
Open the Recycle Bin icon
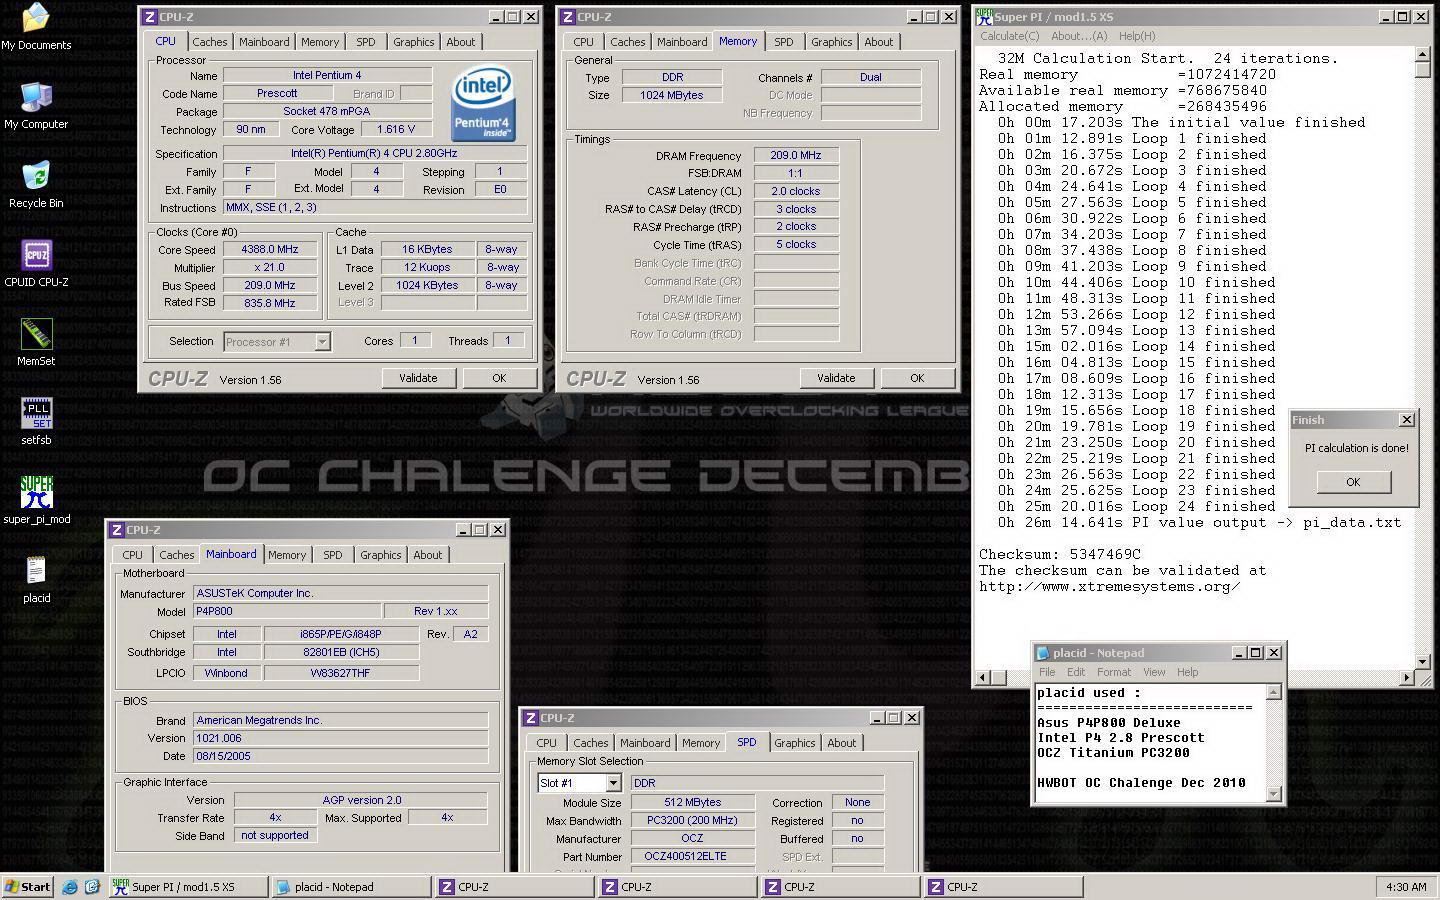pyautogui.click(x=36, y=185)
